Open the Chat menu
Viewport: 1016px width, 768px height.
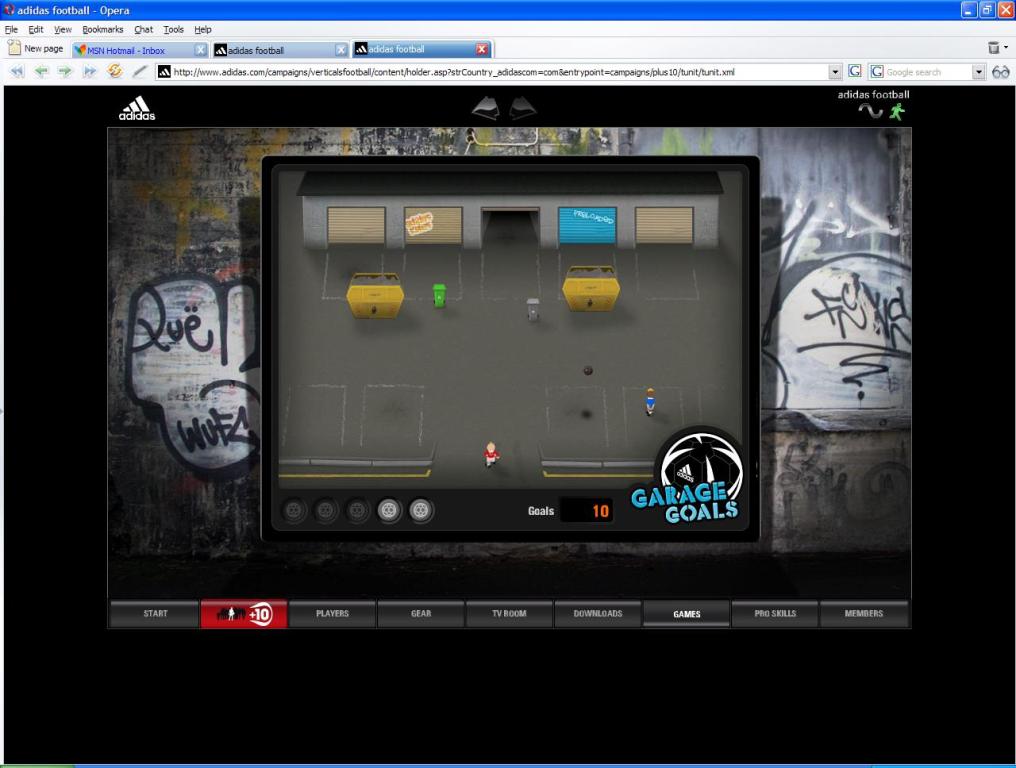(143, 29)
